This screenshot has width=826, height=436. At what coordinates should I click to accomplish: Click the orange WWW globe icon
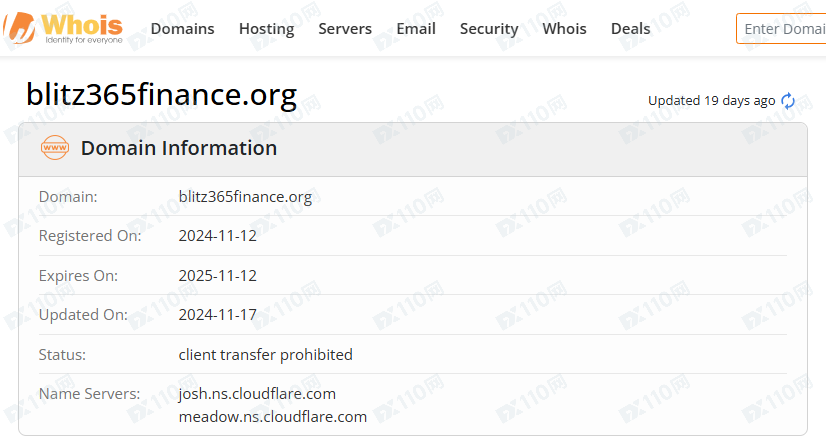(55, 148)
